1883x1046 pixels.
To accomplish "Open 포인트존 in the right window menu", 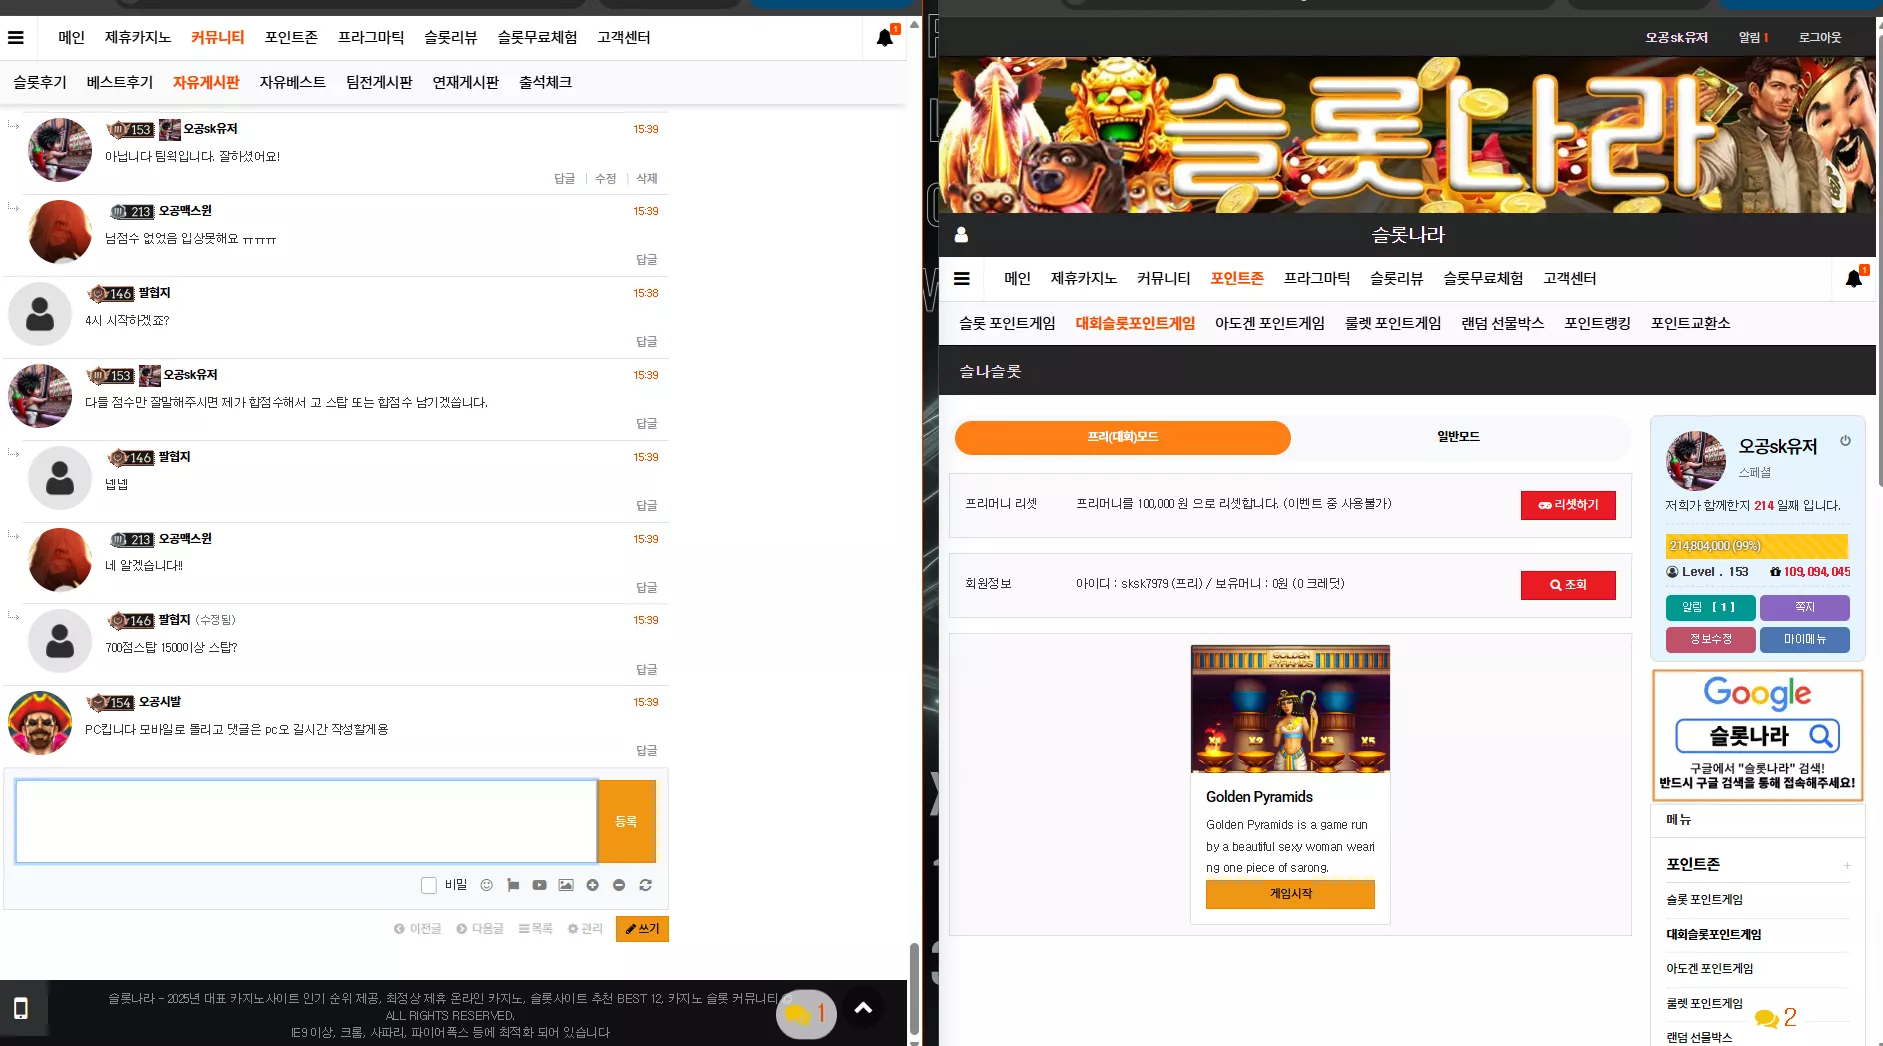I will 1237,279.
